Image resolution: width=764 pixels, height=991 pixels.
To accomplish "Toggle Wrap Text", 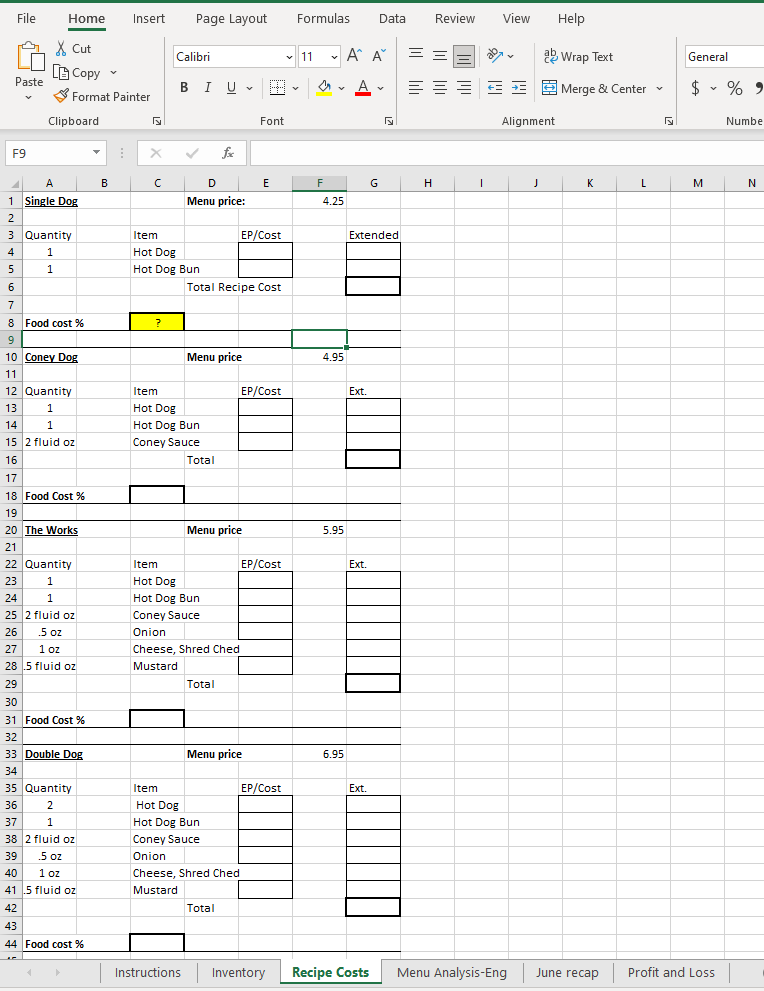I will coord(578,56).
